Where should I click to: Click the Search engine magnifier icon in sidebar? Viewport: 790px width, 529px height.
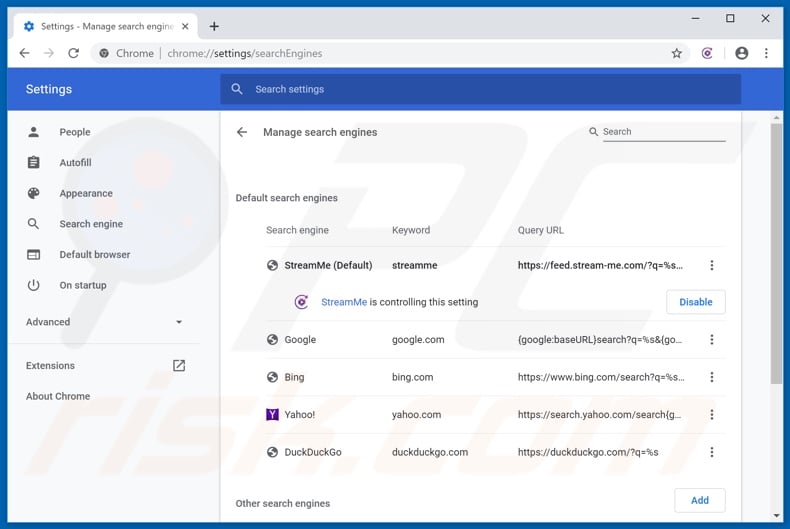[33, 224]
